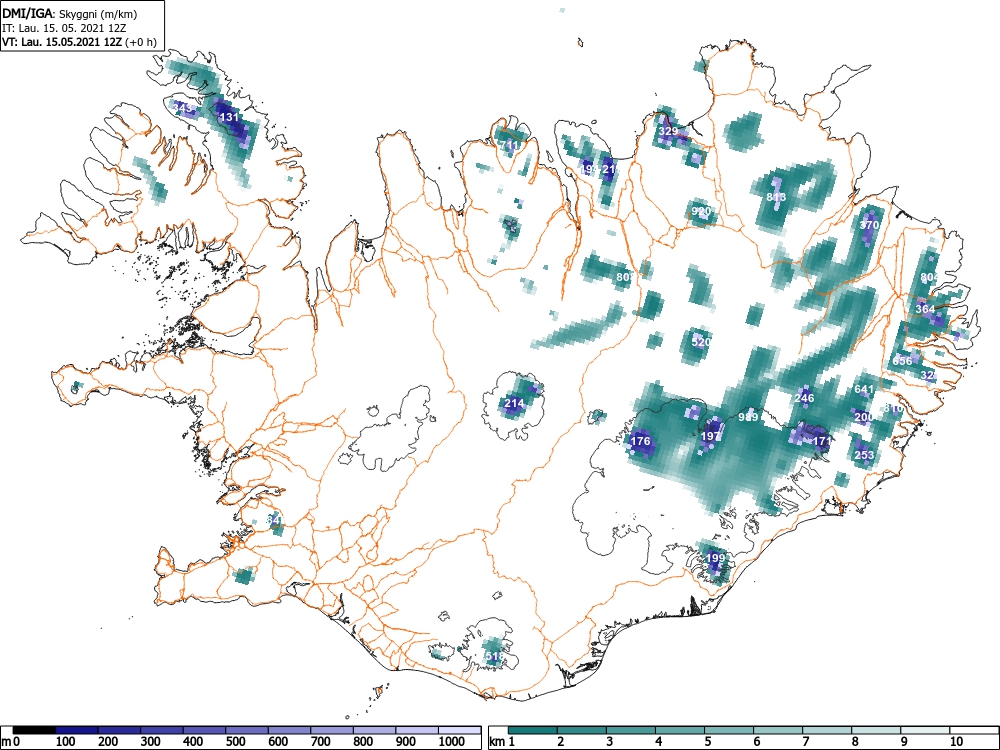
Task: Click the '100' tick label in the metre legend
Action: [x=66, y=741]
